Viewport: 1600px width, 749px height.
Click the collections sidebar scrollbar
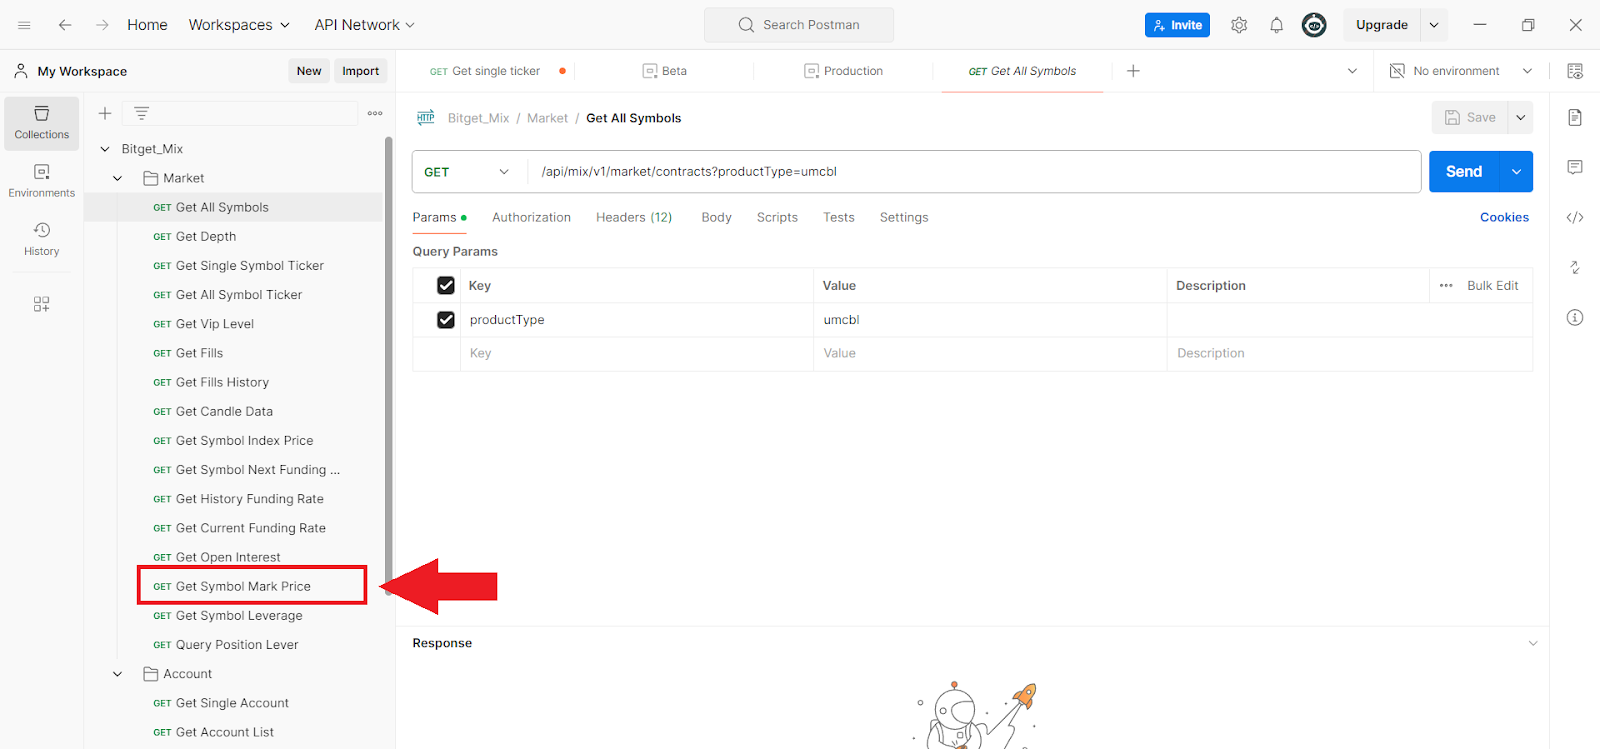[388, 365]
